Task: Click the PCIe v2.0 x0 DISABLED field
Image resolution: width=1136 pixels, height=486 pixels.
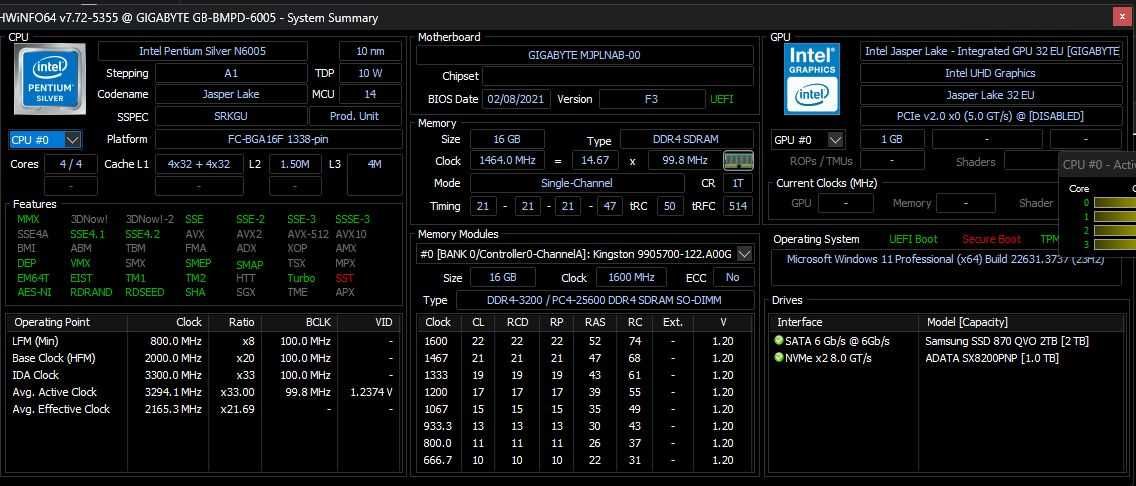Action: coord(990,116)
